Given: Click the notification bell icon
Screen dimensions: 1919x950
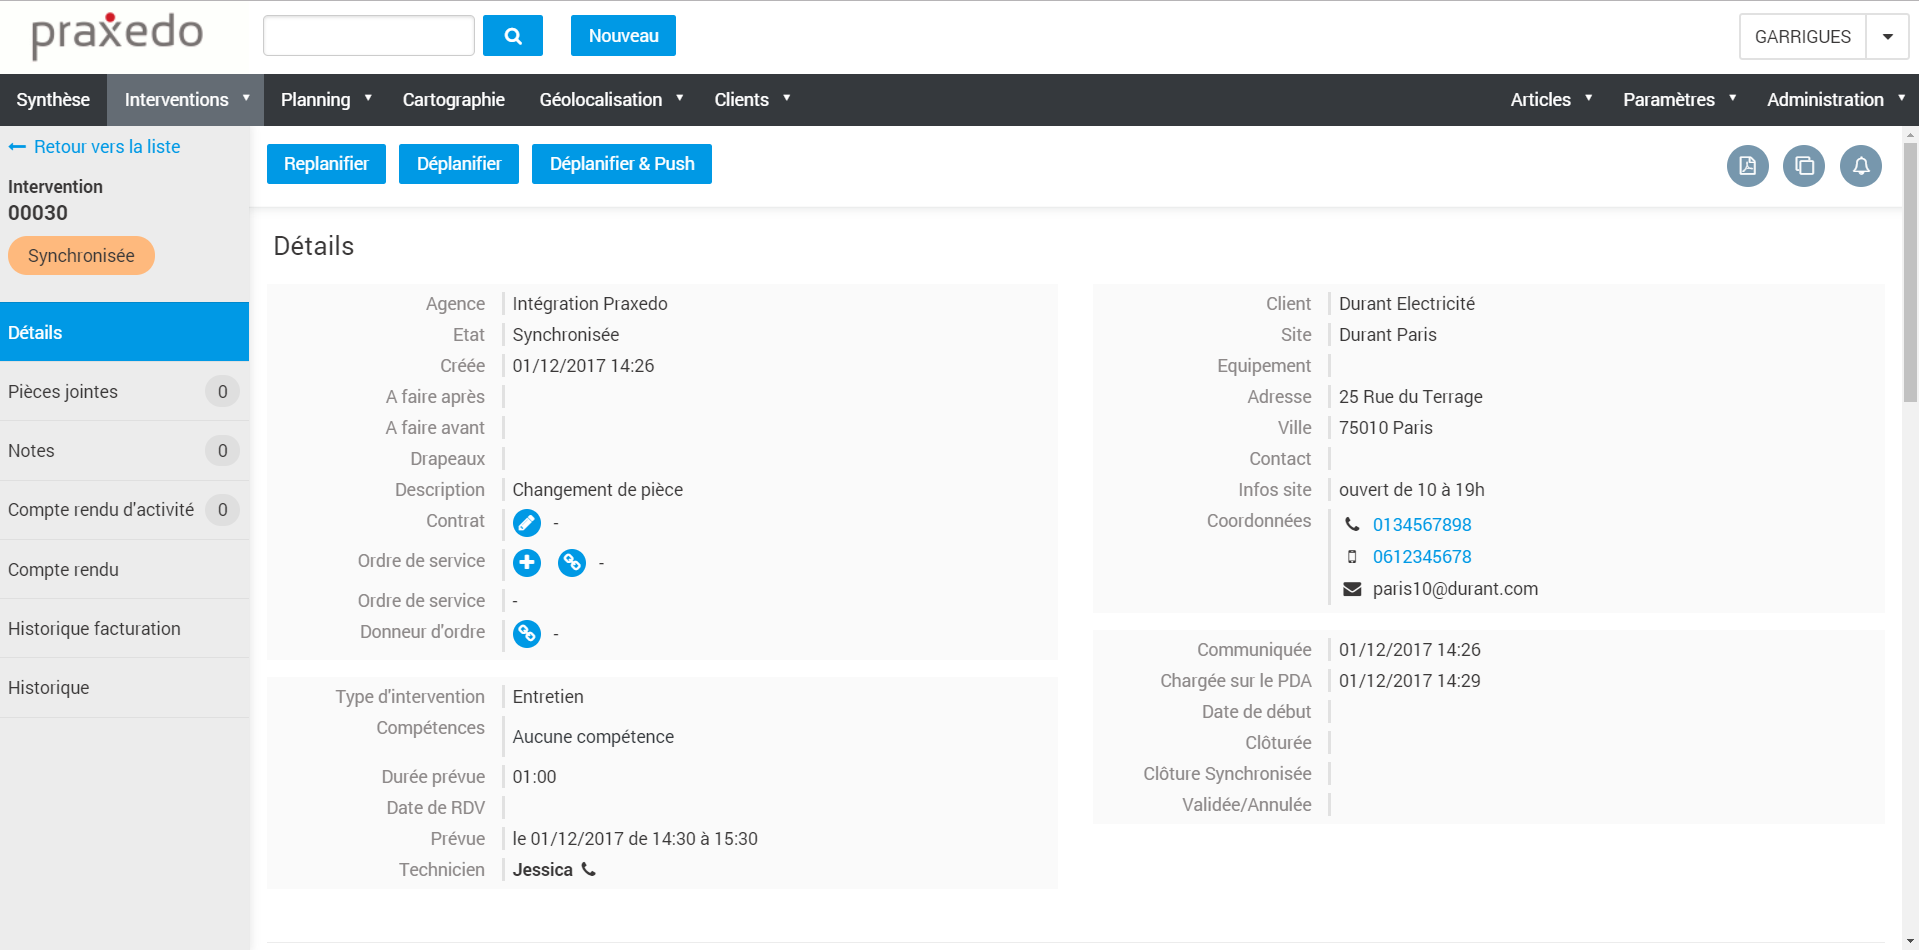Looking at the screenshot, I should [x=1861, y=166].
